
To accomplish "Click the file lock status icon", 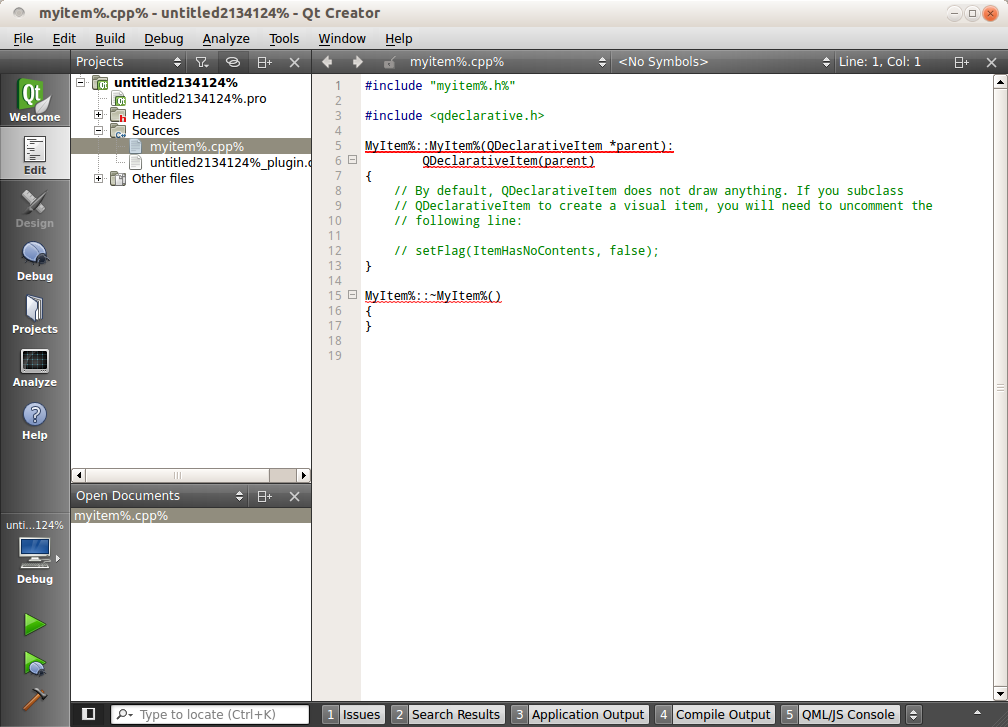I will [x=389, y=62].
